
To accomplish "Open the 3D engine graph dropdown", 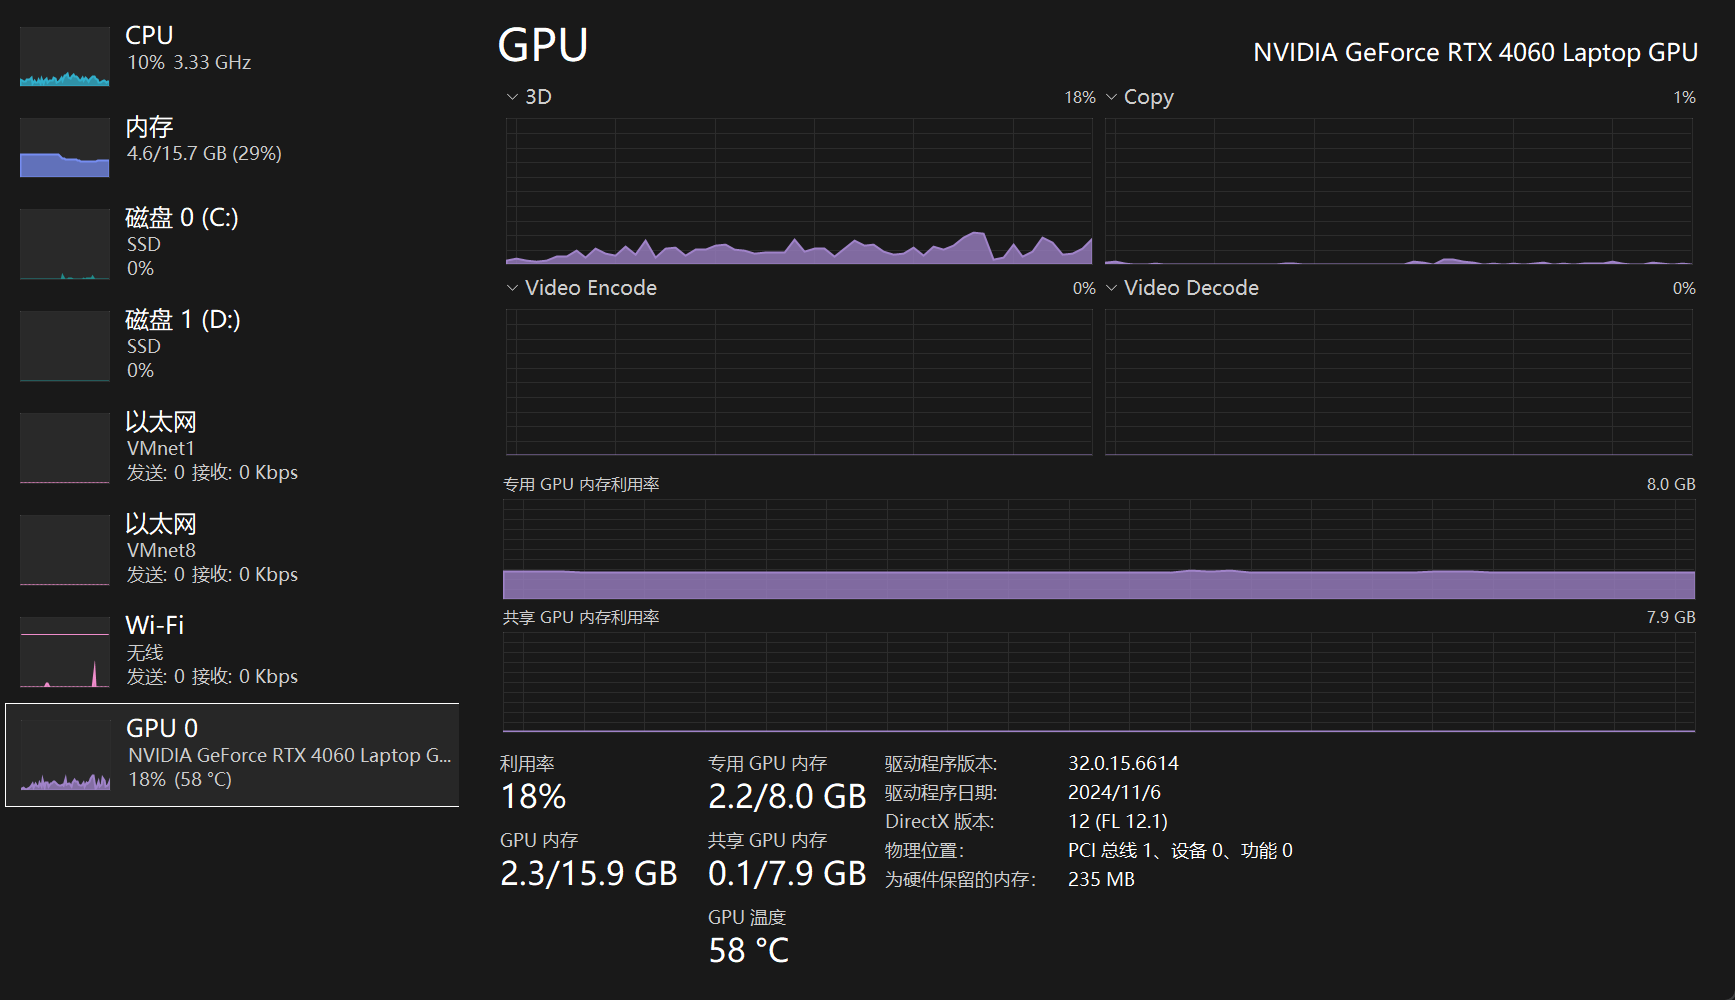I will 513,97.
